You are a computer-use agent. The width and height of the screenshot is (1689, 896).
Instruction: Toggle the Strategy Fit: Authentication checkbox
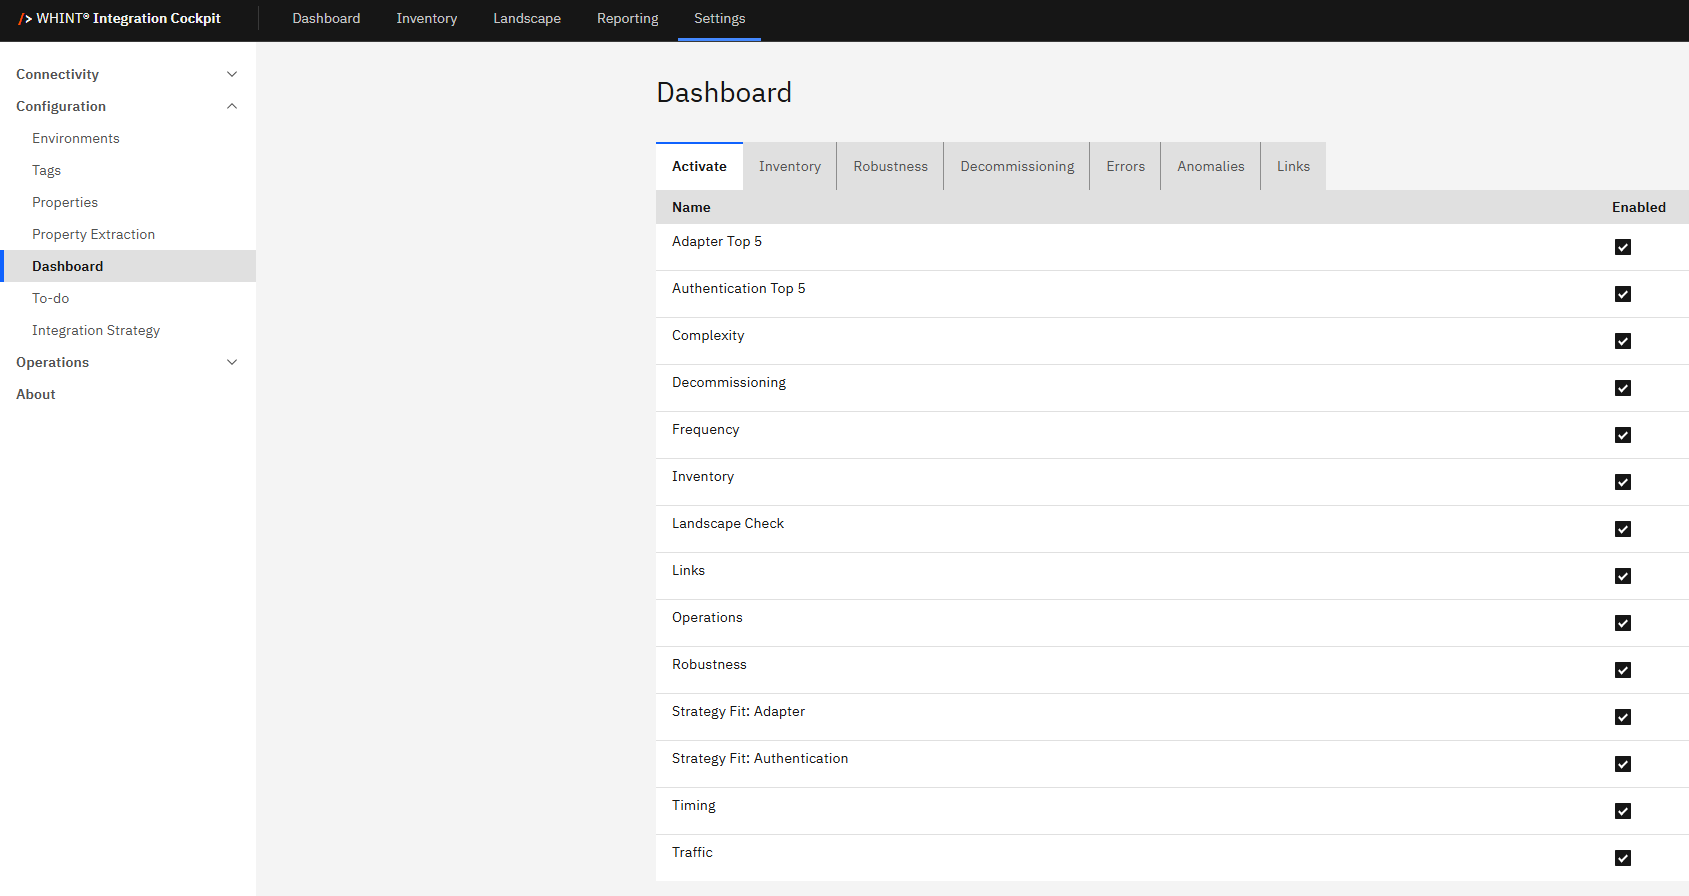pos(1622,764)
